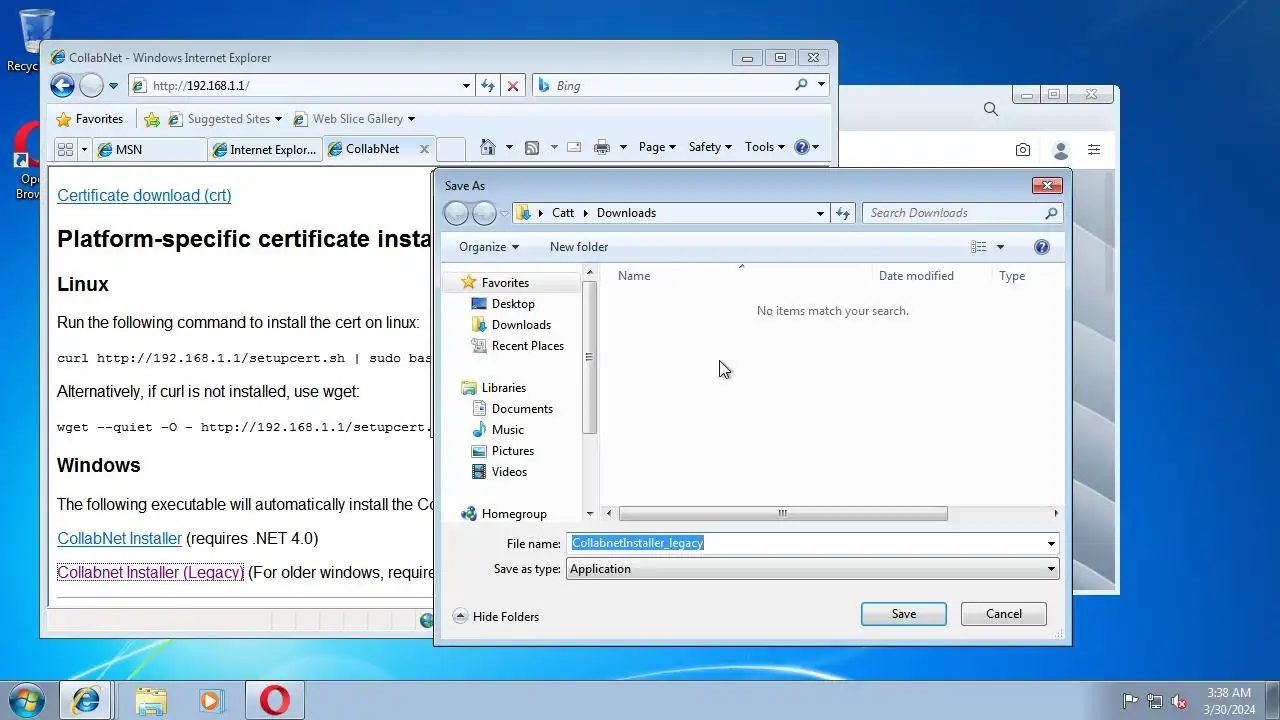Click the Save button

point(904,614)
